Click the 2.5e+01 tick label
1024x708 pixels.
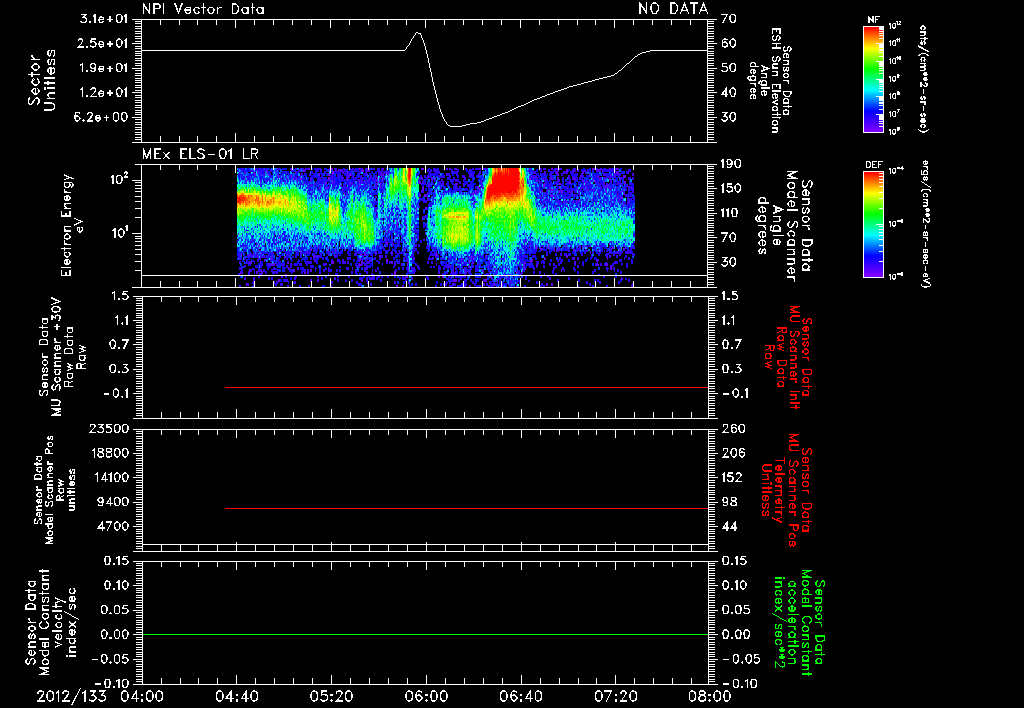click(104, 43)
